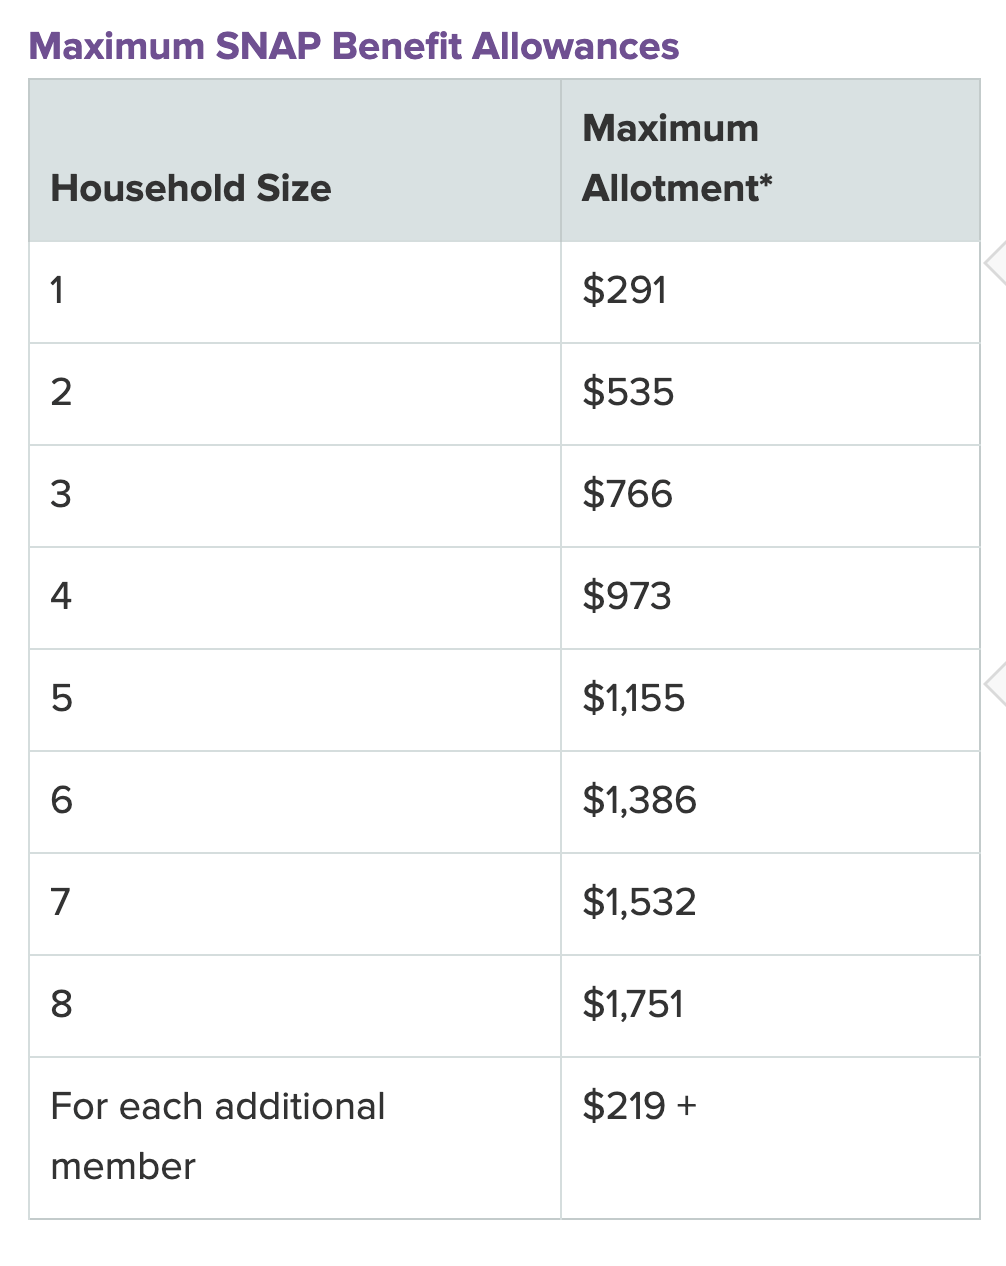Viewport: 1006px width, 1266px height.
Task: Click the $1,532 allotment amount
Action: click(639, 902)
